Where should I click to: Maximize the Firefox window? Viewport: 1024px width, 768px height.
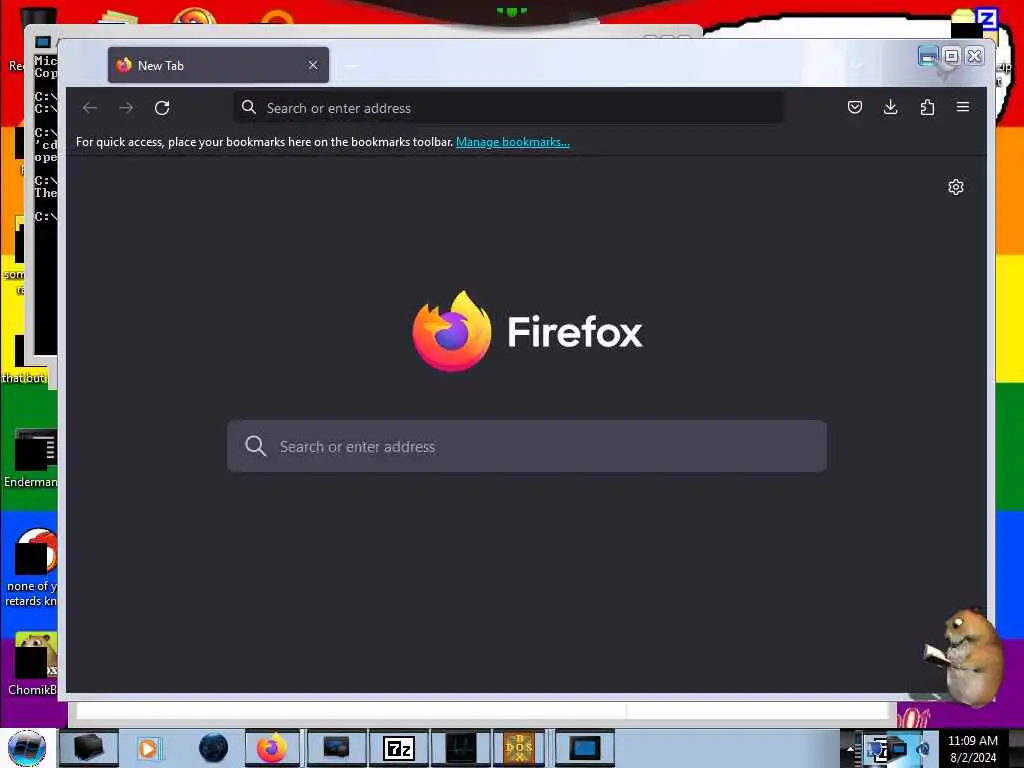click(x=952, y=57)
